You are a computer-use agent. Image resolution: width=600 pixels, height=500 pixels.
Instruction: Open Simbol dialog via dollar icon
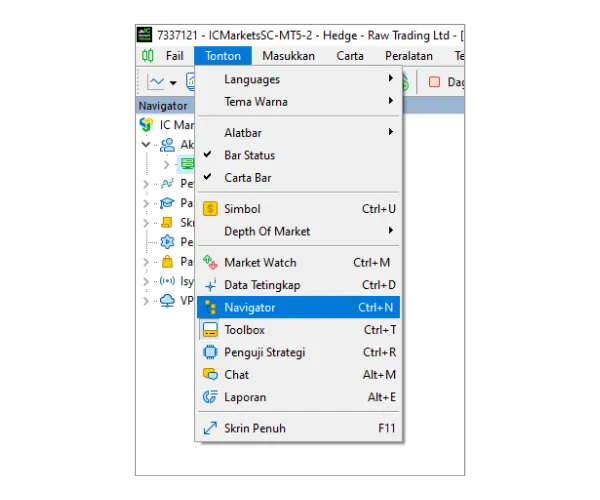click(x=210, y=209)
